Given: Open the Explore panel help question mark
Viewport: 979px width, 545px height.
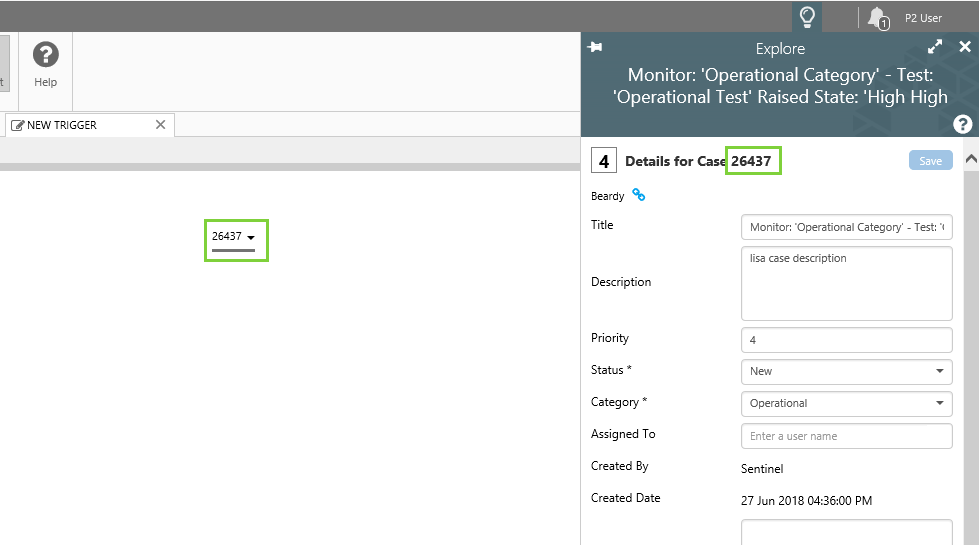Looking at the screenshot, I should coord(962,124).
